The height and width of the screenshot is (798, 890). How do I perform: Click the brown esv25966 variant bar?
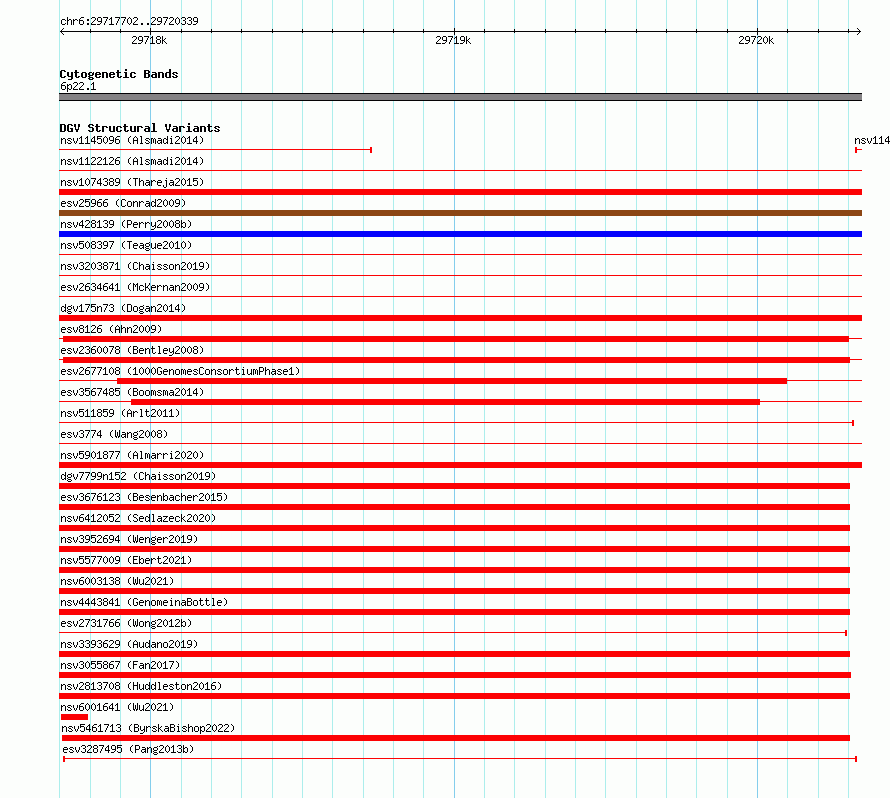point(460,213)
